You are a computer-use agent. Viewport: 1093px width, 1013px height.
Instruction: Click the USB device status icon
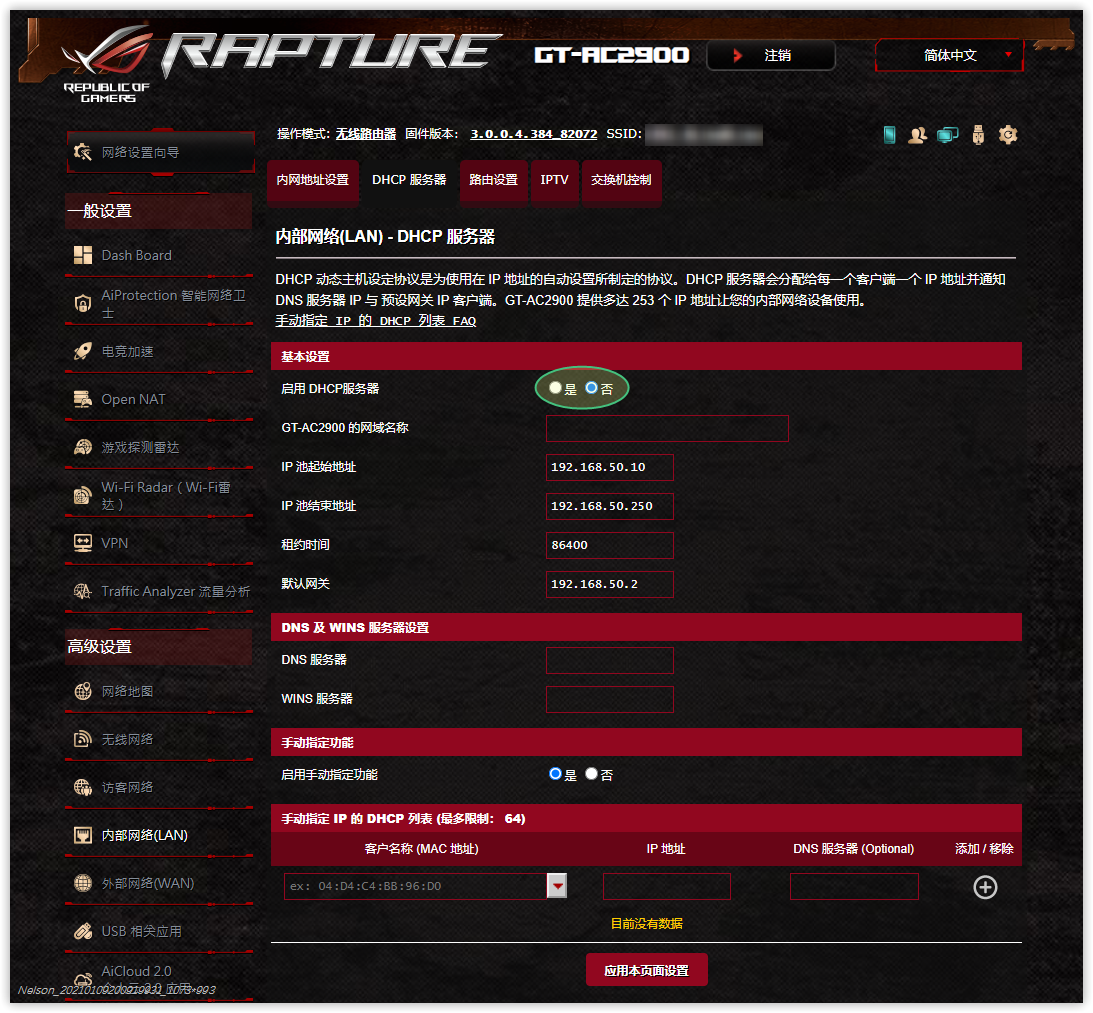point(978,135)
